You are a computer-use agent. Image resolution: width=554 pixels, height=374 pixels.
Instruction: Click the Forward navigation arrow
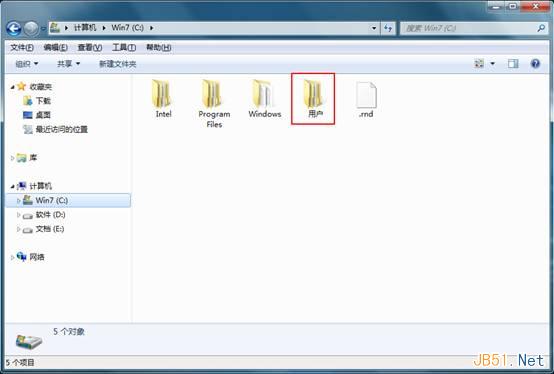pos(31,28)
